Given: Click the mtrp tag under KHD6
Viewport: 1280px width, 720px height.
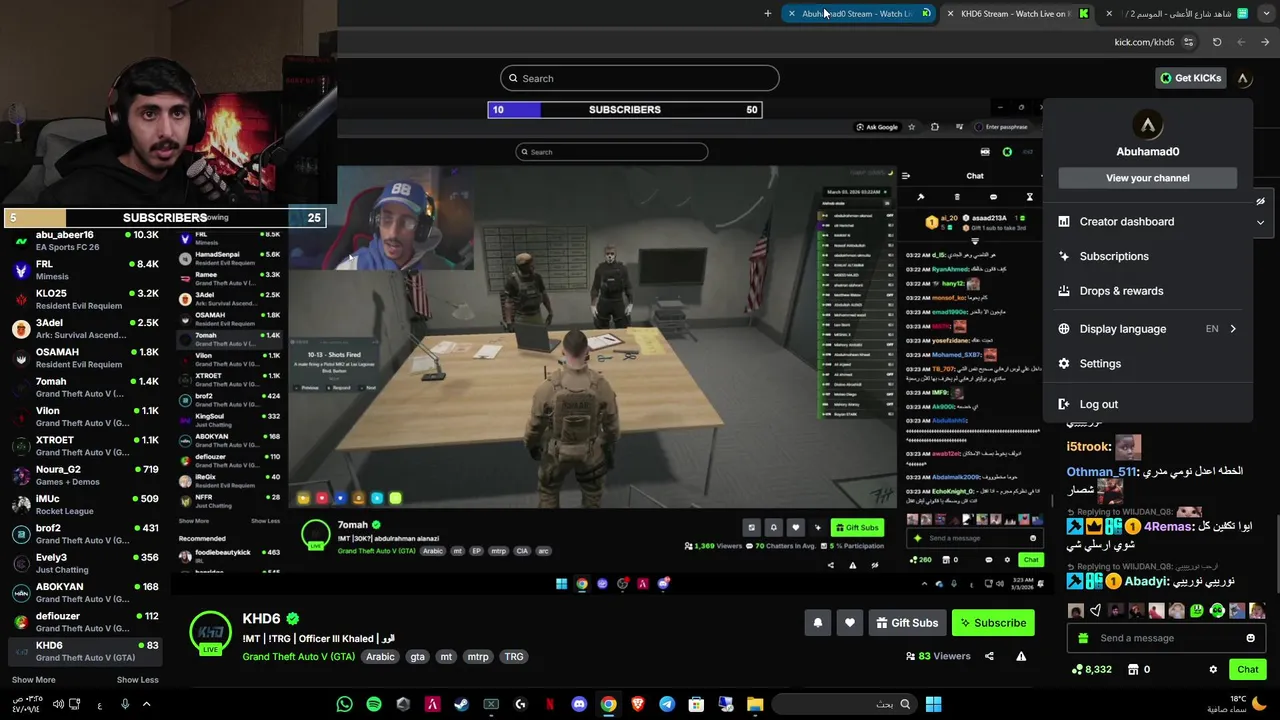Looking at the screenshot, I should tap(478, 657).
